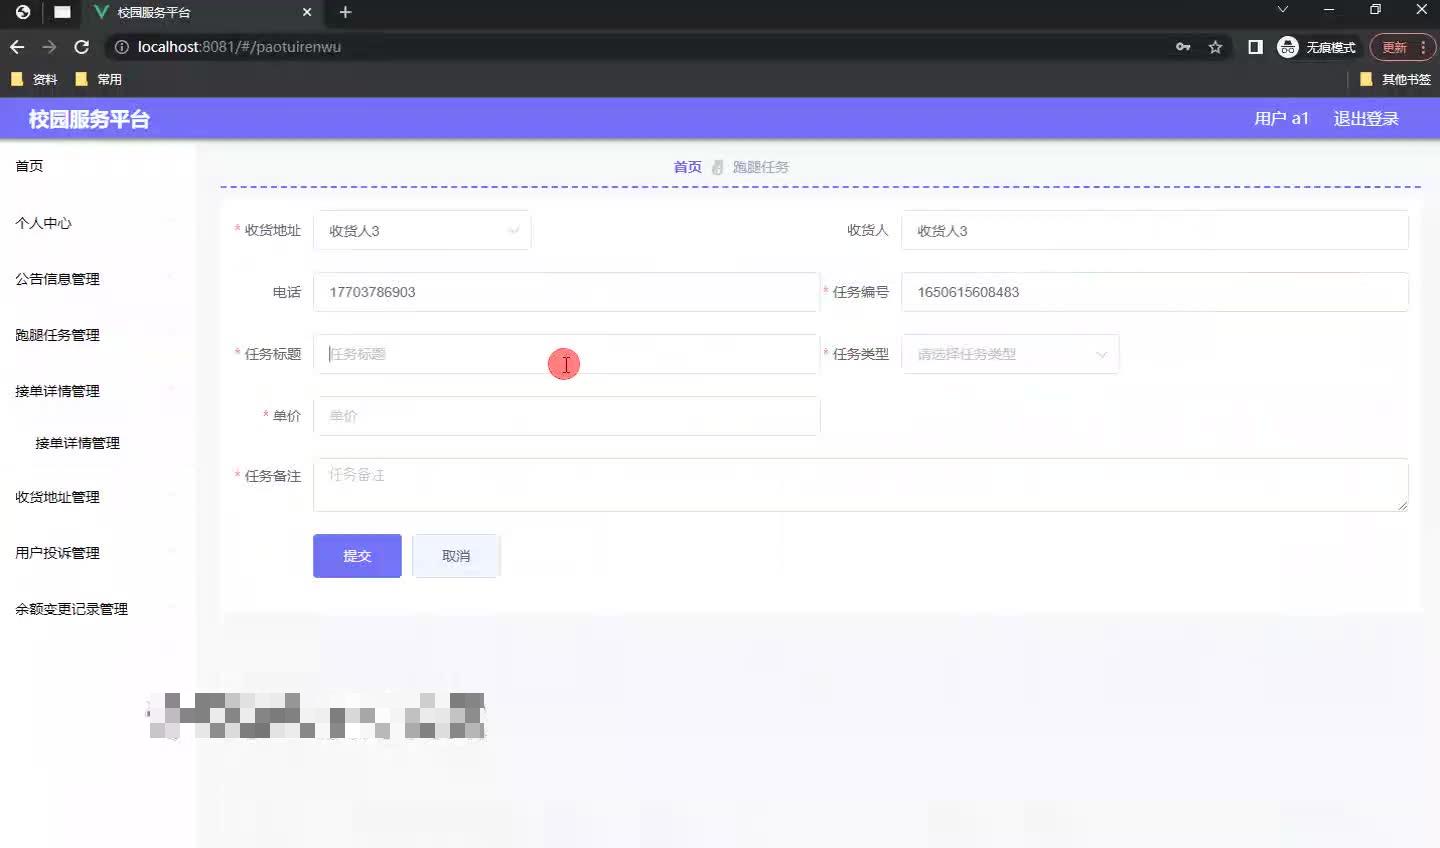Click the 收货人 input field
The width and height of the screenshot is (1440, 848).
(1155, 231)
